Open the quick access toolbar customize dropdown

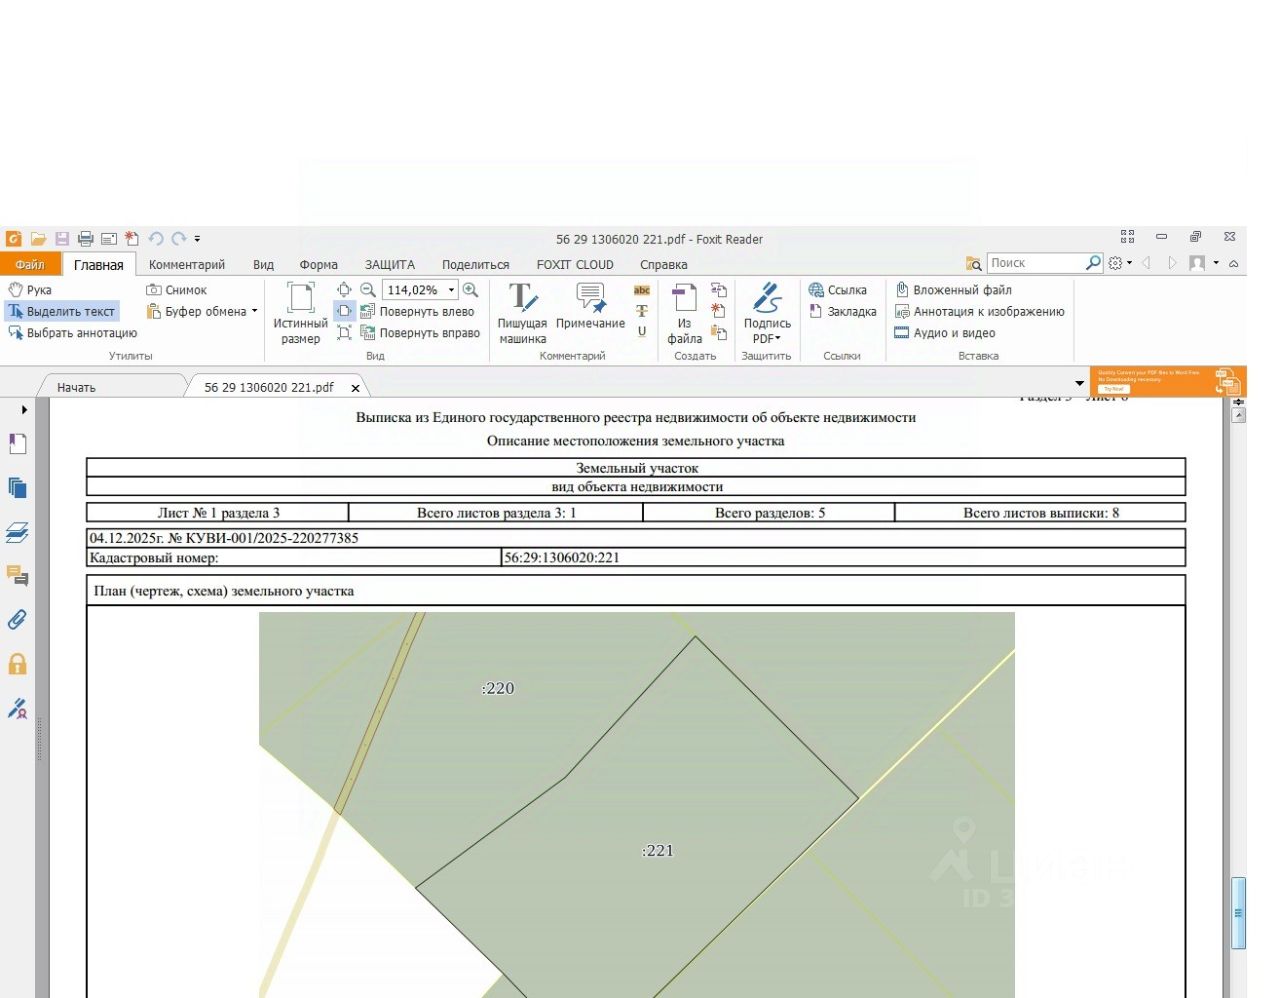pos(198,239)
